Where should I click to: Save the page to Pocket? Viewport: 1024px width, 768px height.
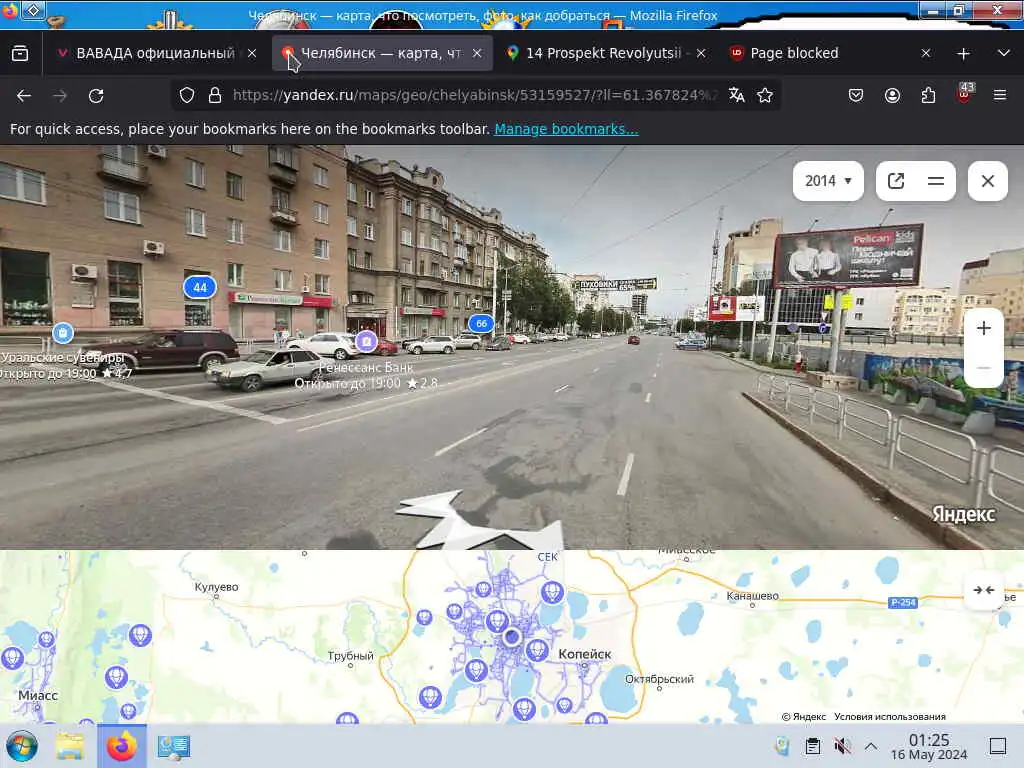856,95
